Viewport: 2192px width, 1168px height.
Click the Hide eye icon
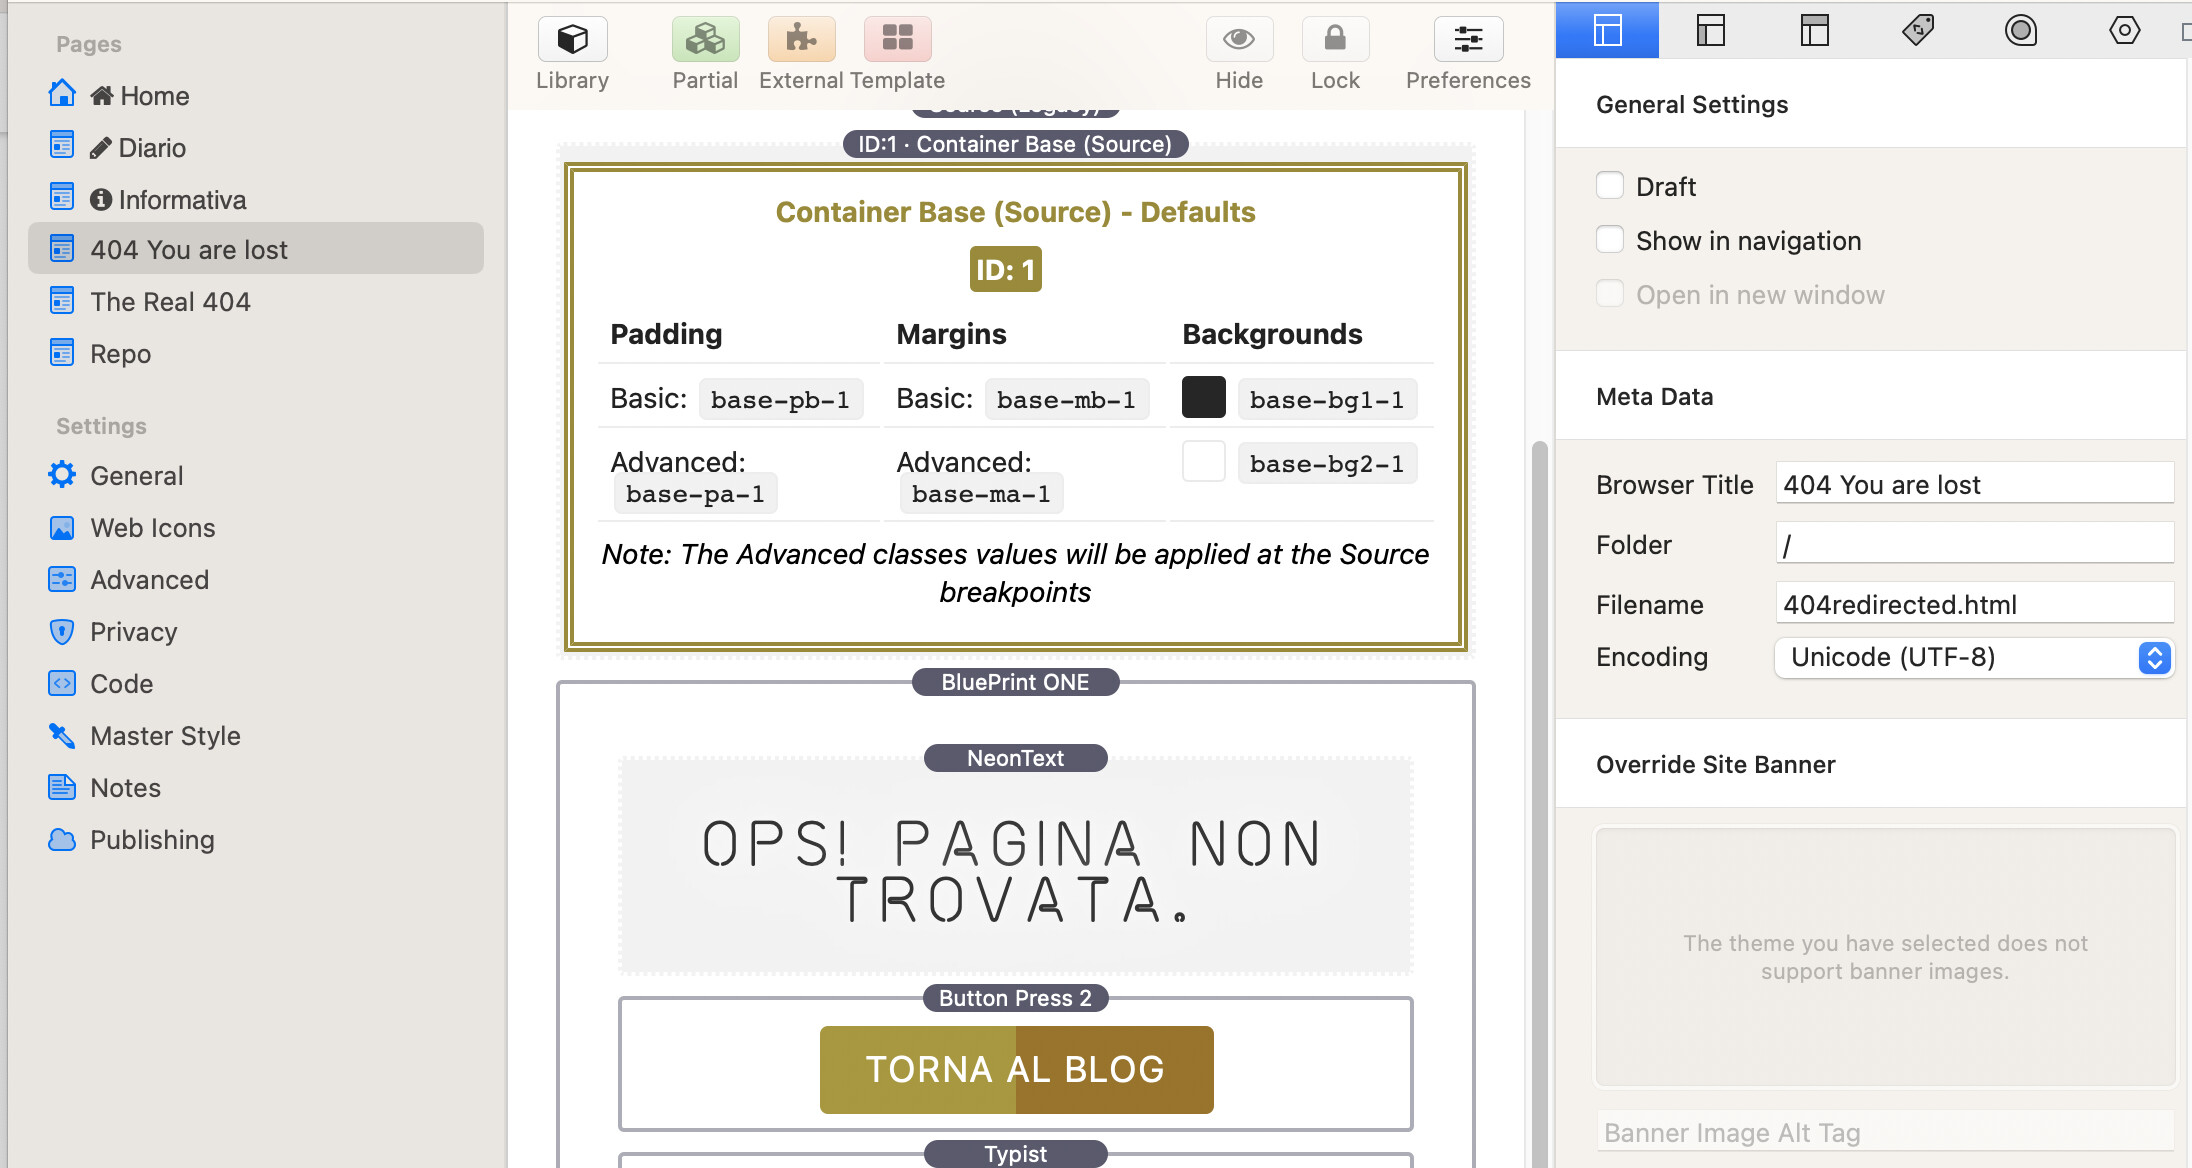click(1238, 40)
